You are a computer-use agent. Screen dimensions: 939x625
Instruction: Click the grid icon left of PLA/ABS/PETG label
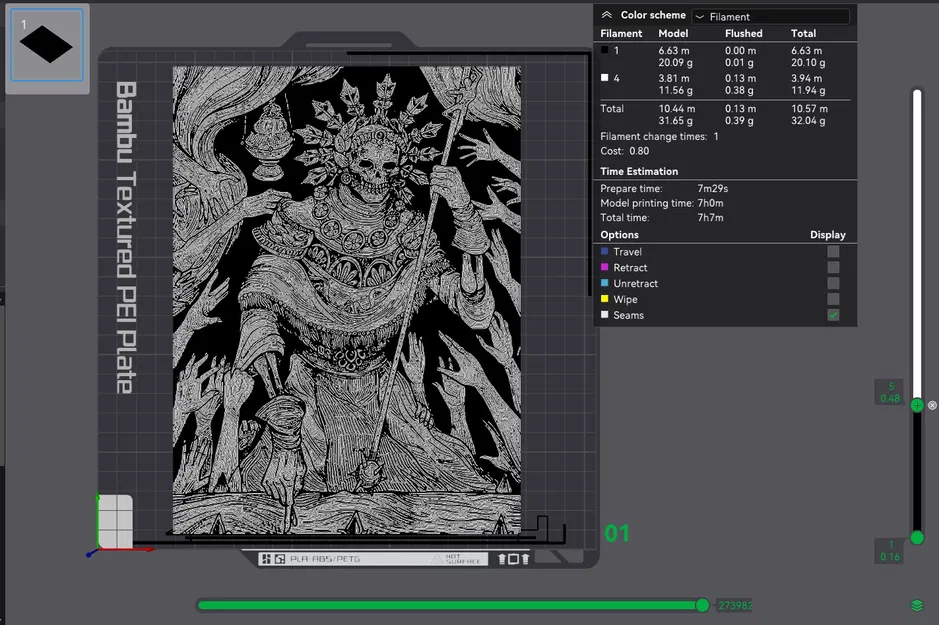click(266, 560)
